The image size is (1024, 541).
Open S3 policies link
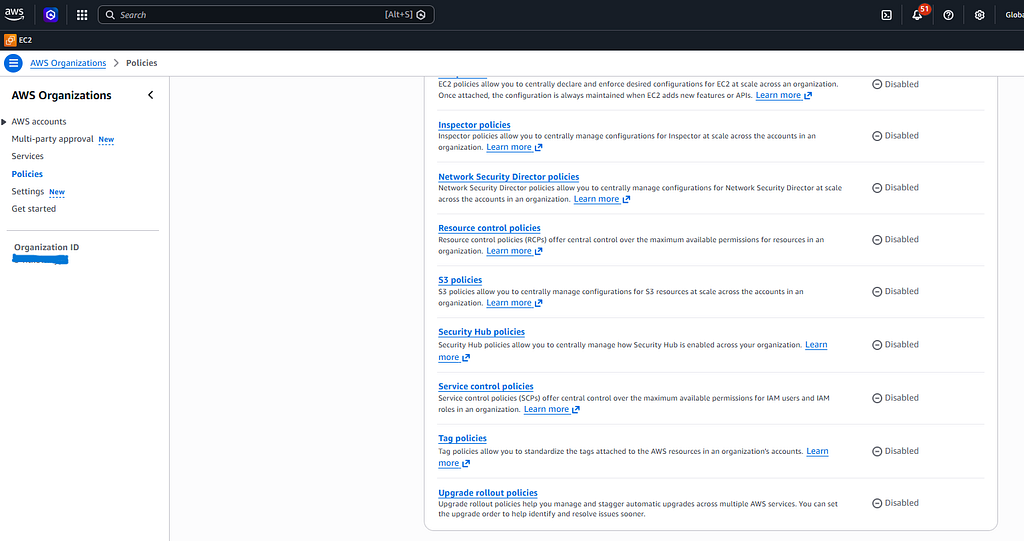click(460, 280)
